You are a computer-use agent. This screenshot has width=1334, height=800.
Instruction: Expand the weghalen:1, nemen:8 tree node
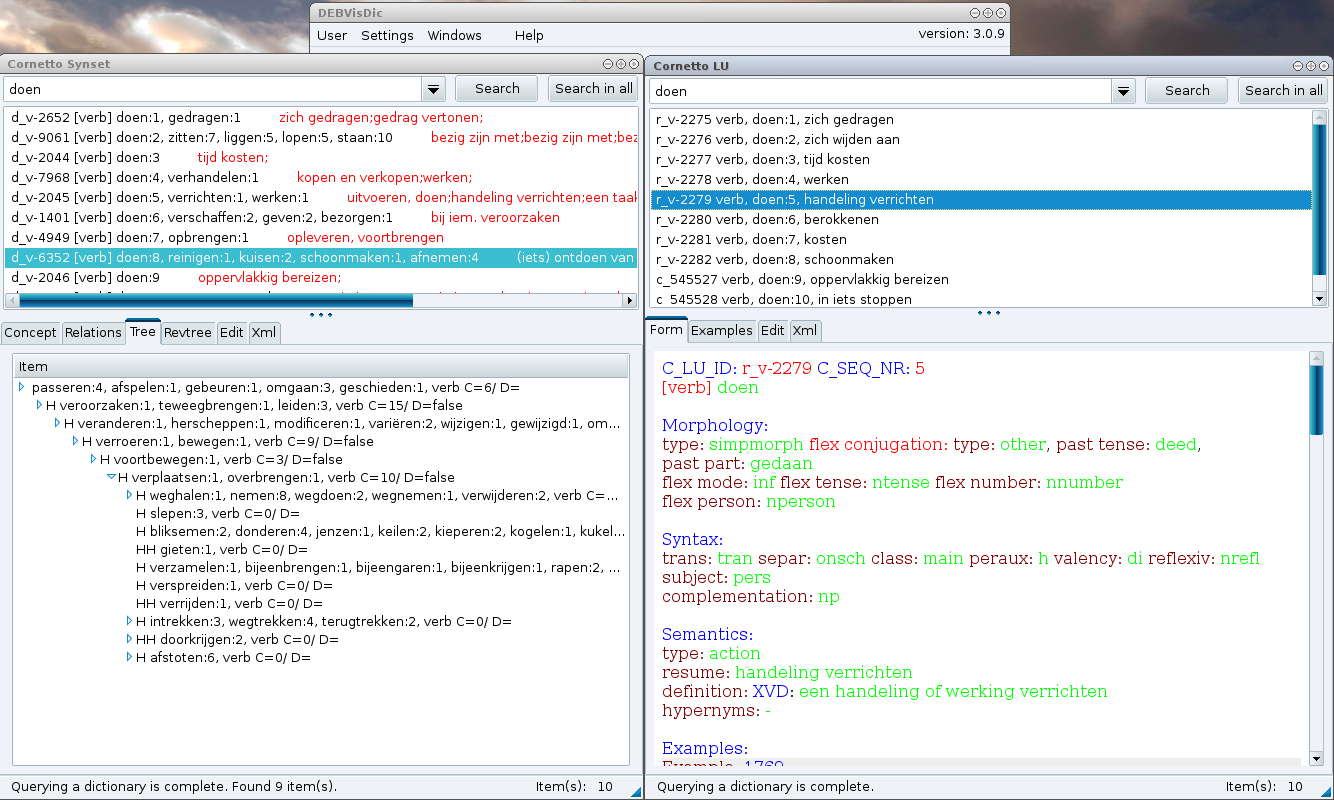pos(130,495)
